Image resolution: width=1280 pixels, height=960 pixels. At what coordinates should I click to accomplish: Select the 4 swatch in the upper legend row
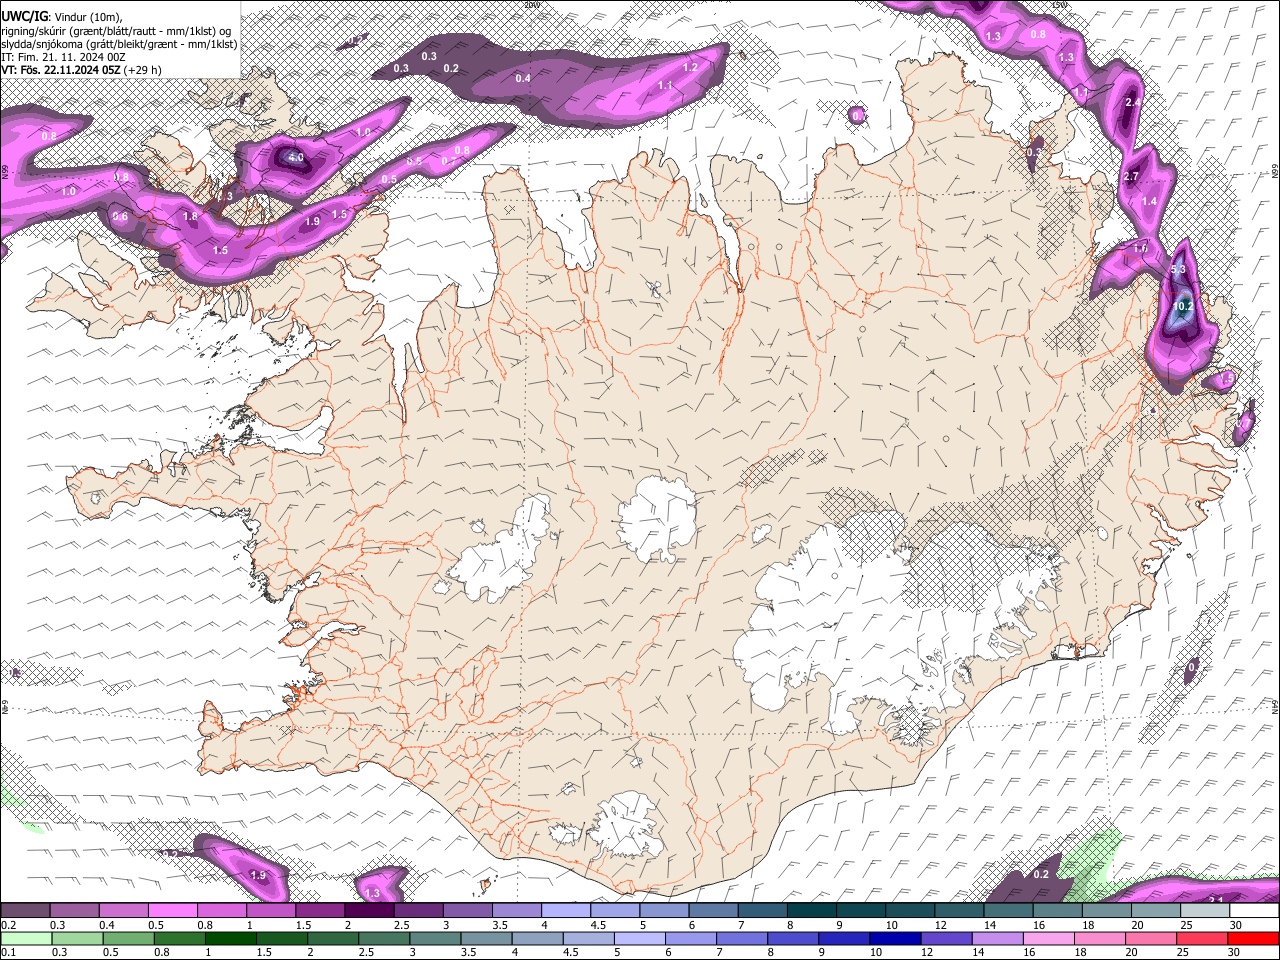click(x=566, y=910)
